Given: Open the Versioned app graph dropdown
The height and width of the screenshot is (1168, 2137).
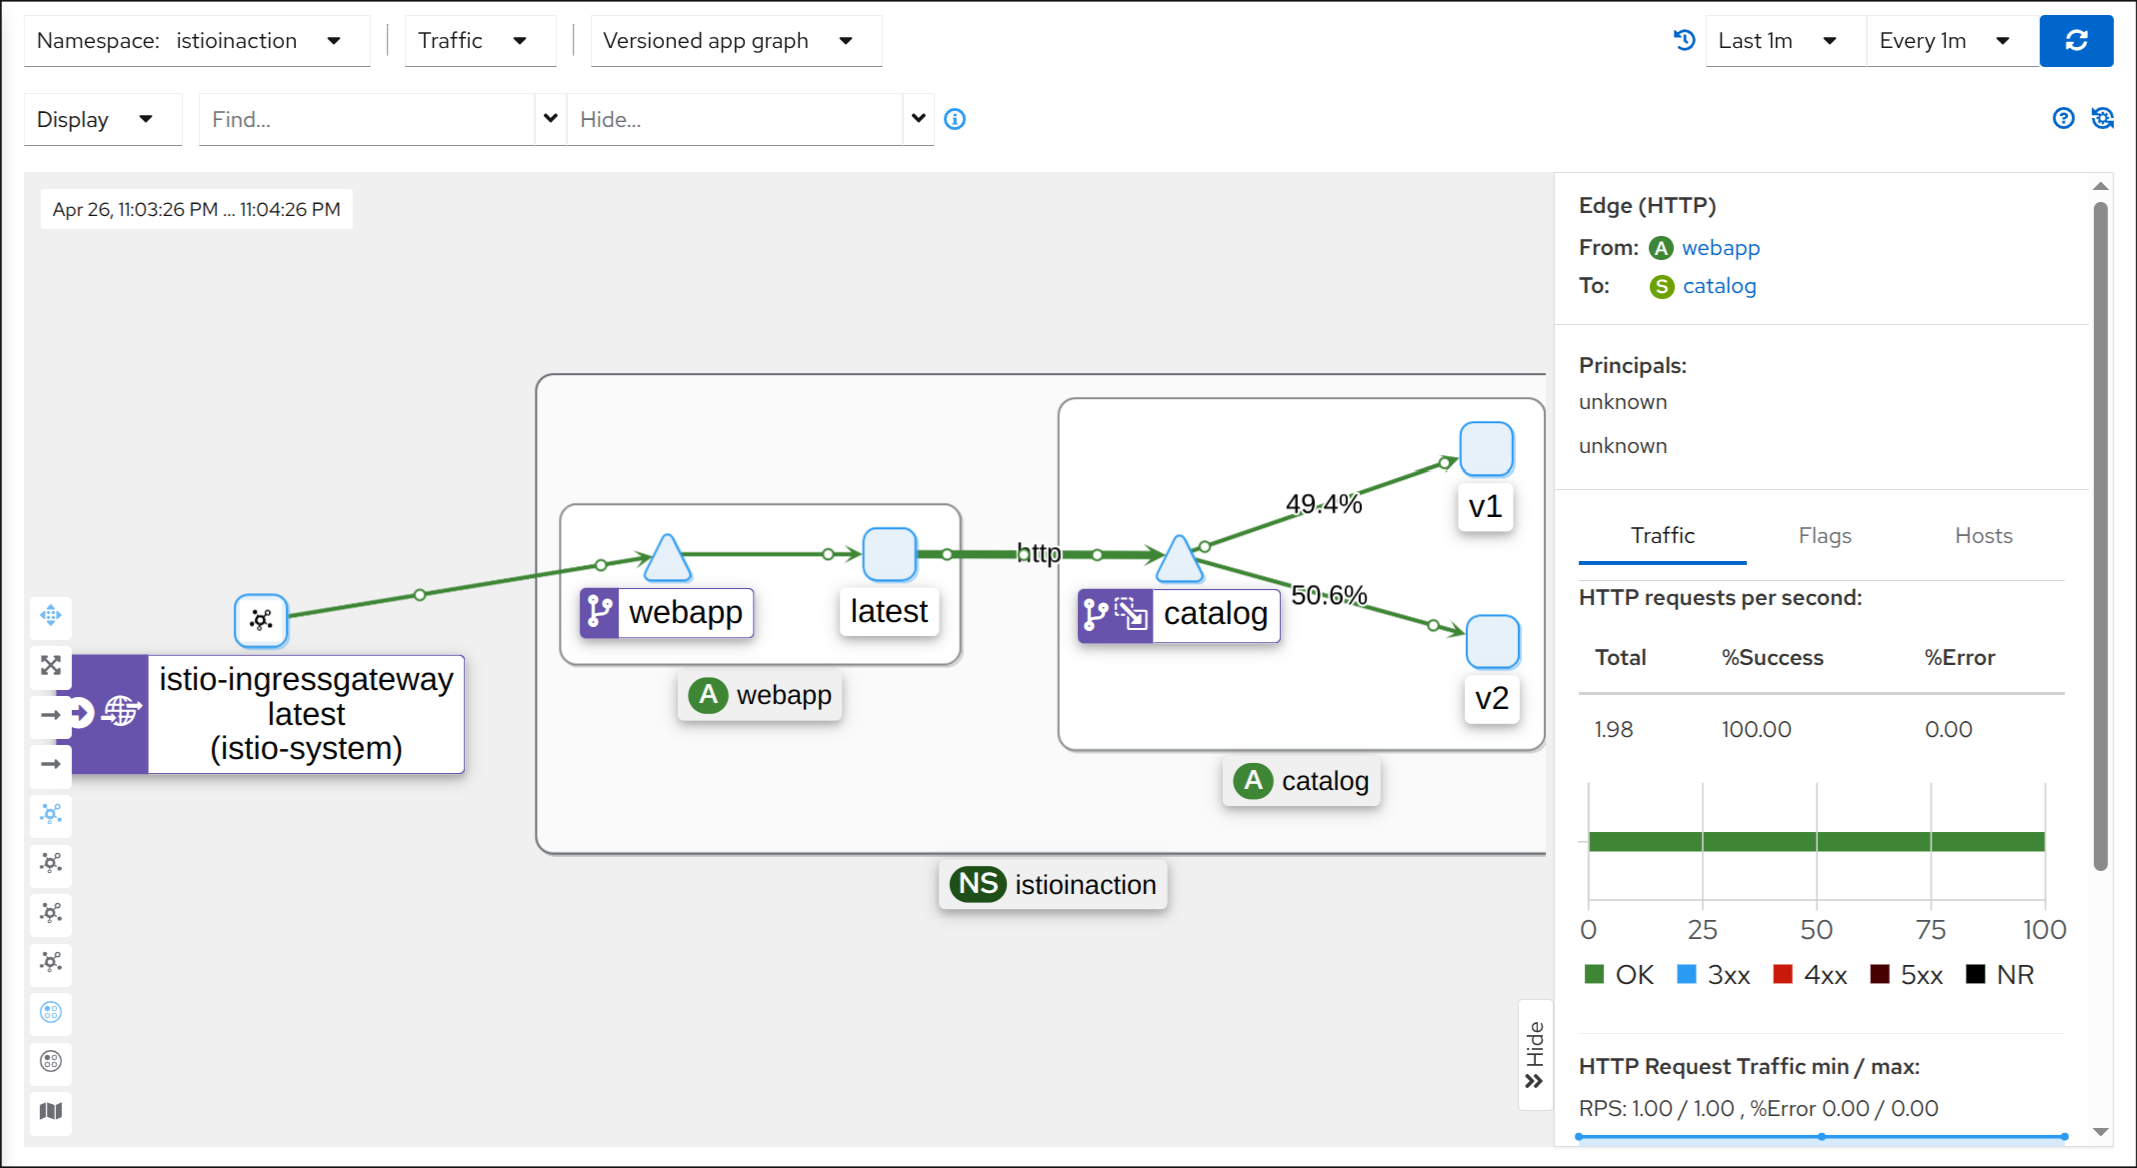Looking at the screenshot, I should [736, 41].
